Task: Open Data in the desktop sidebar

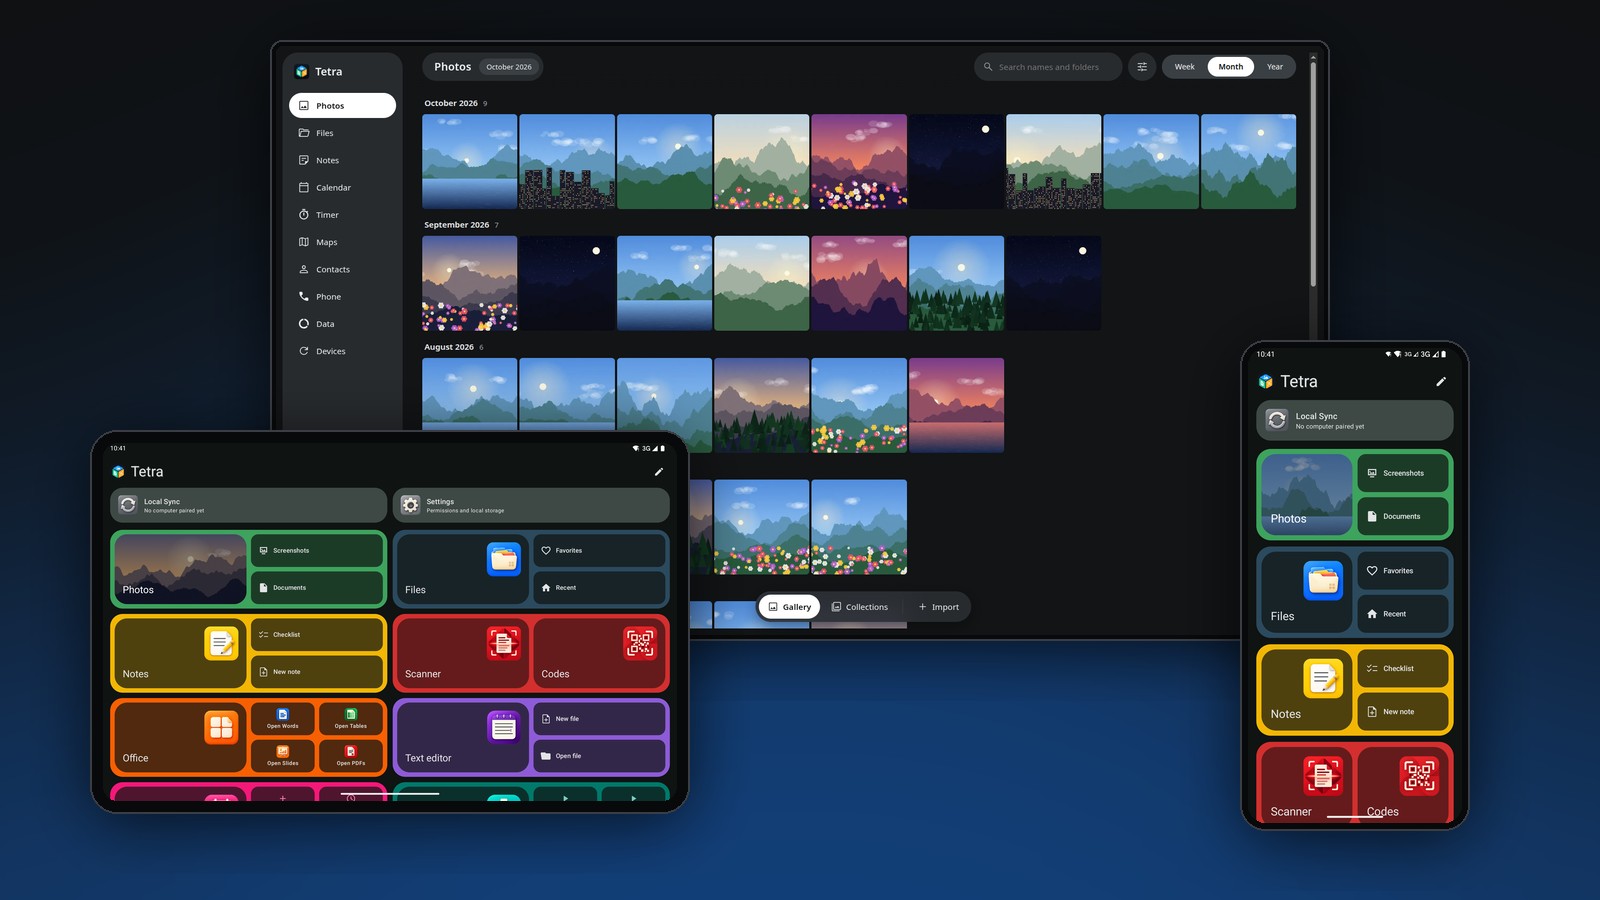Action: [342, 324]
